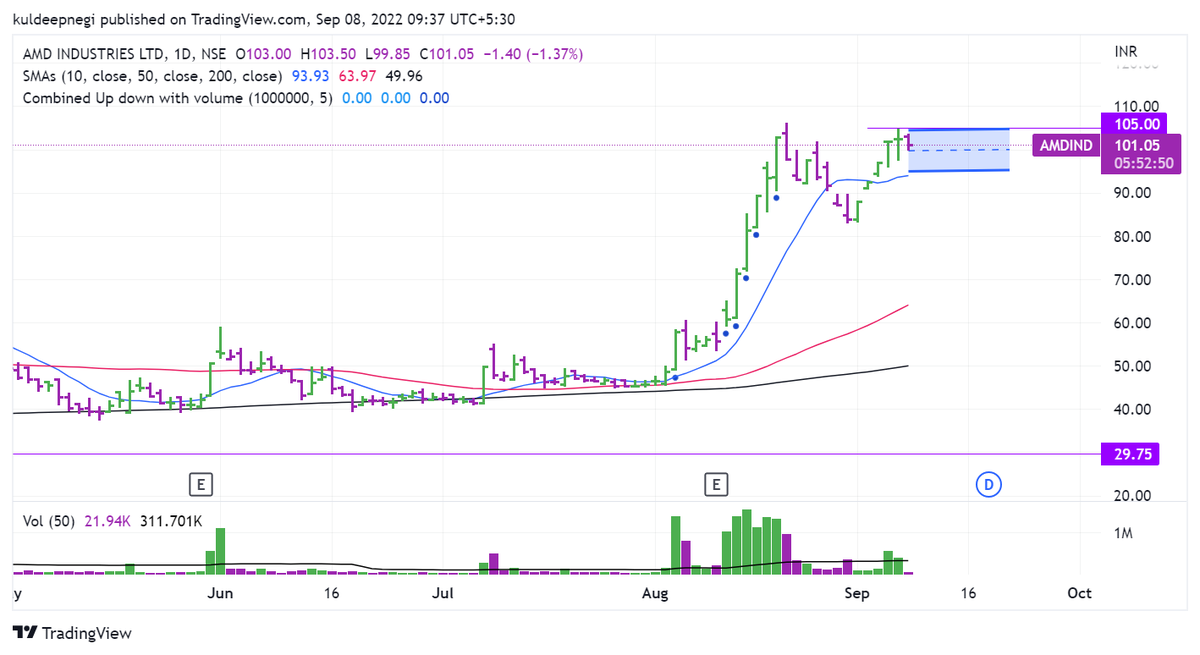
Task: Click the 110.00 price axis label
Action: pyautogui.click(x=1137, y=106)
